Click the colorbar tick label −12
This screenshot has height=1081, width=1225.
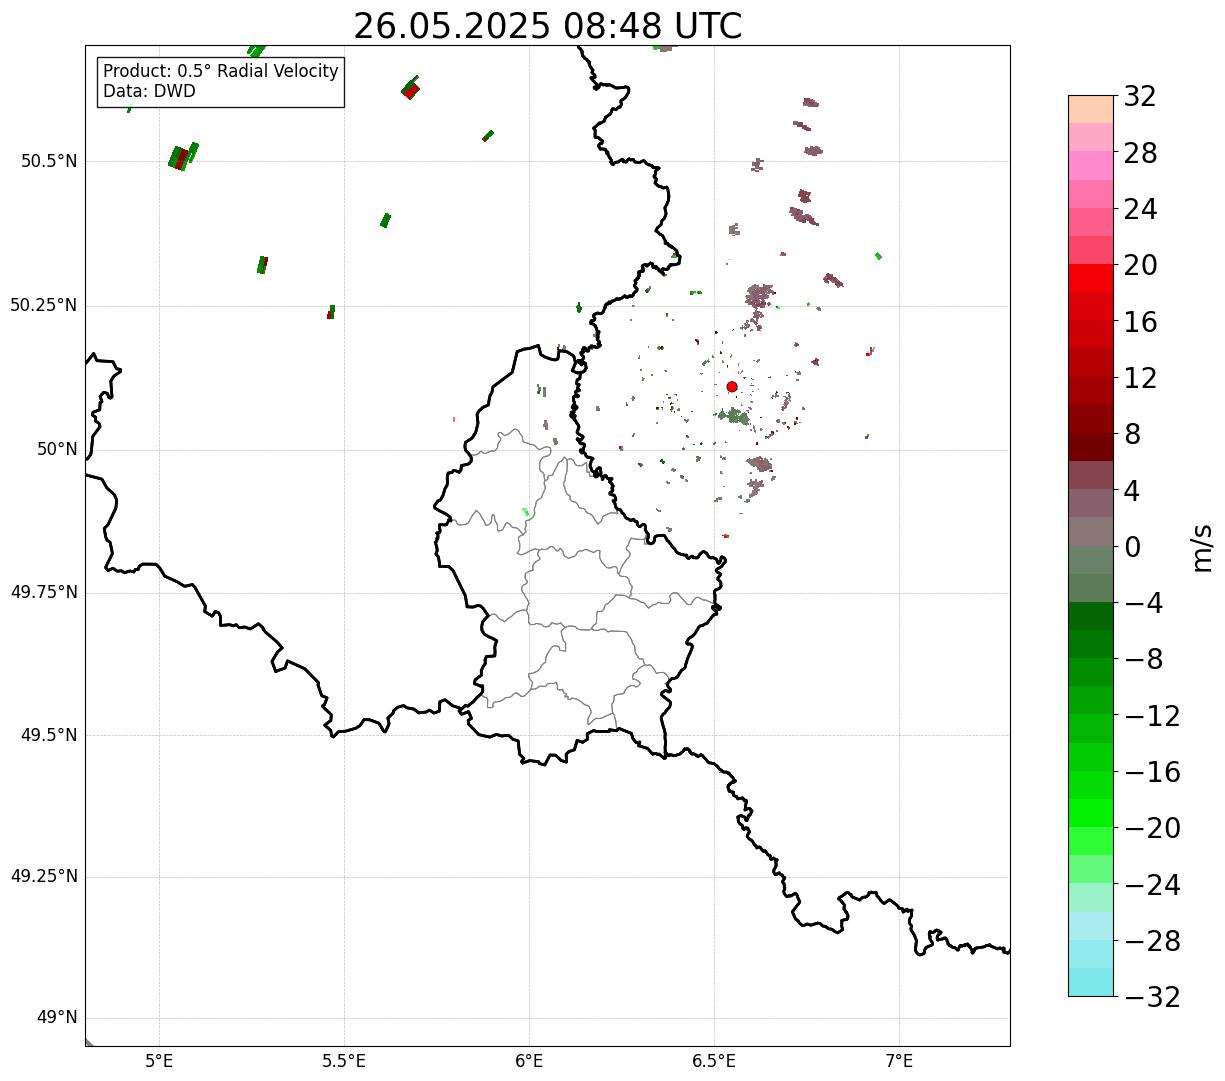(x=1152, y=716)
